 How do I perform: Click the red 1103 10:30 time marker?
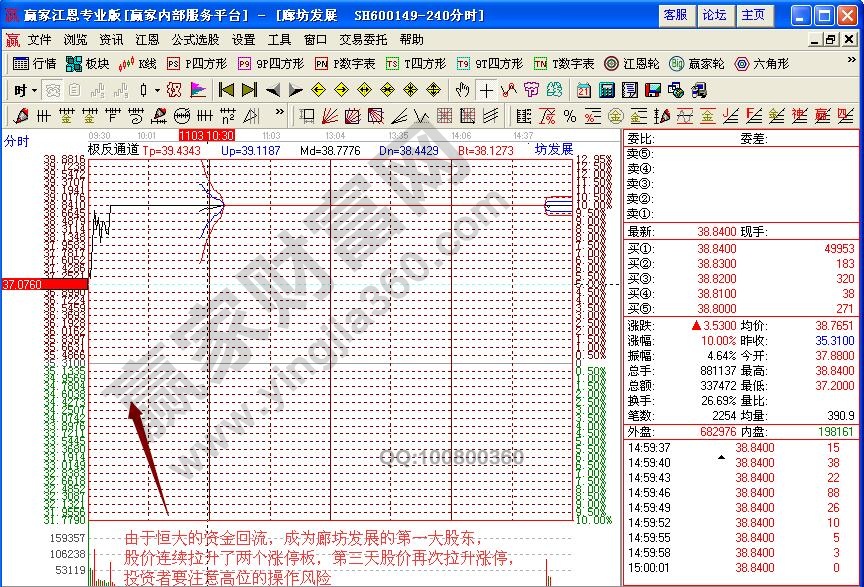tap(206, 134)
